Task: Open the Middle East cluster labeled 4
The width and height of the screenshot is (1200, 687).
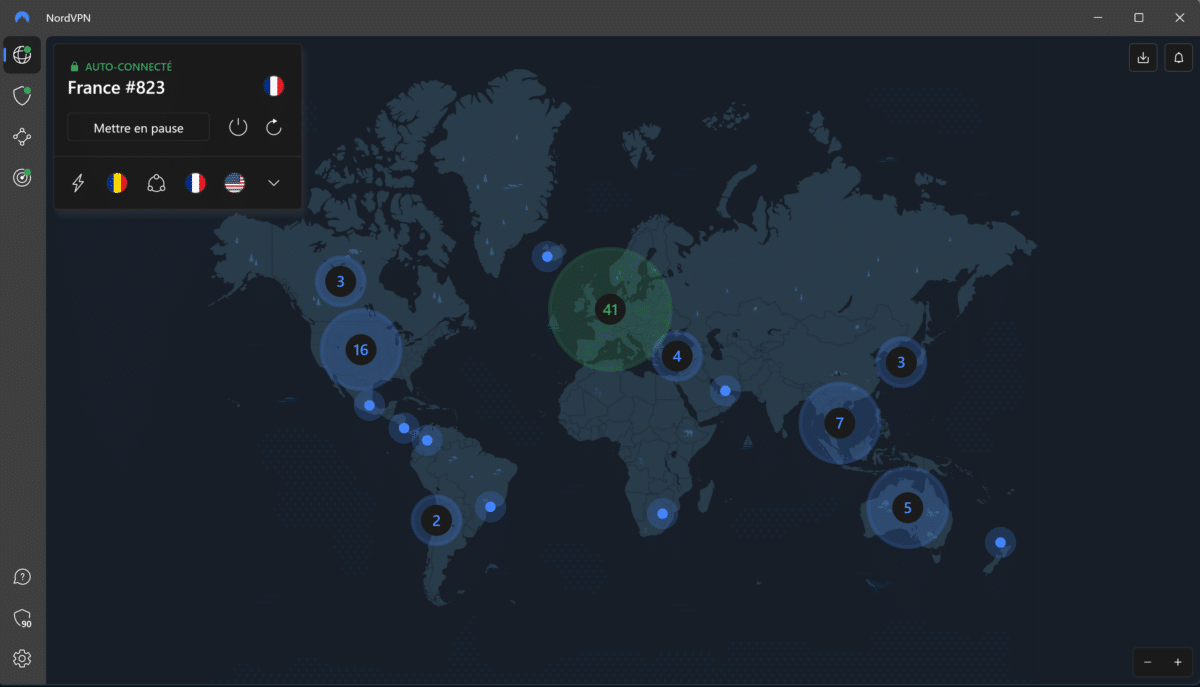Action: click(677, 356)
